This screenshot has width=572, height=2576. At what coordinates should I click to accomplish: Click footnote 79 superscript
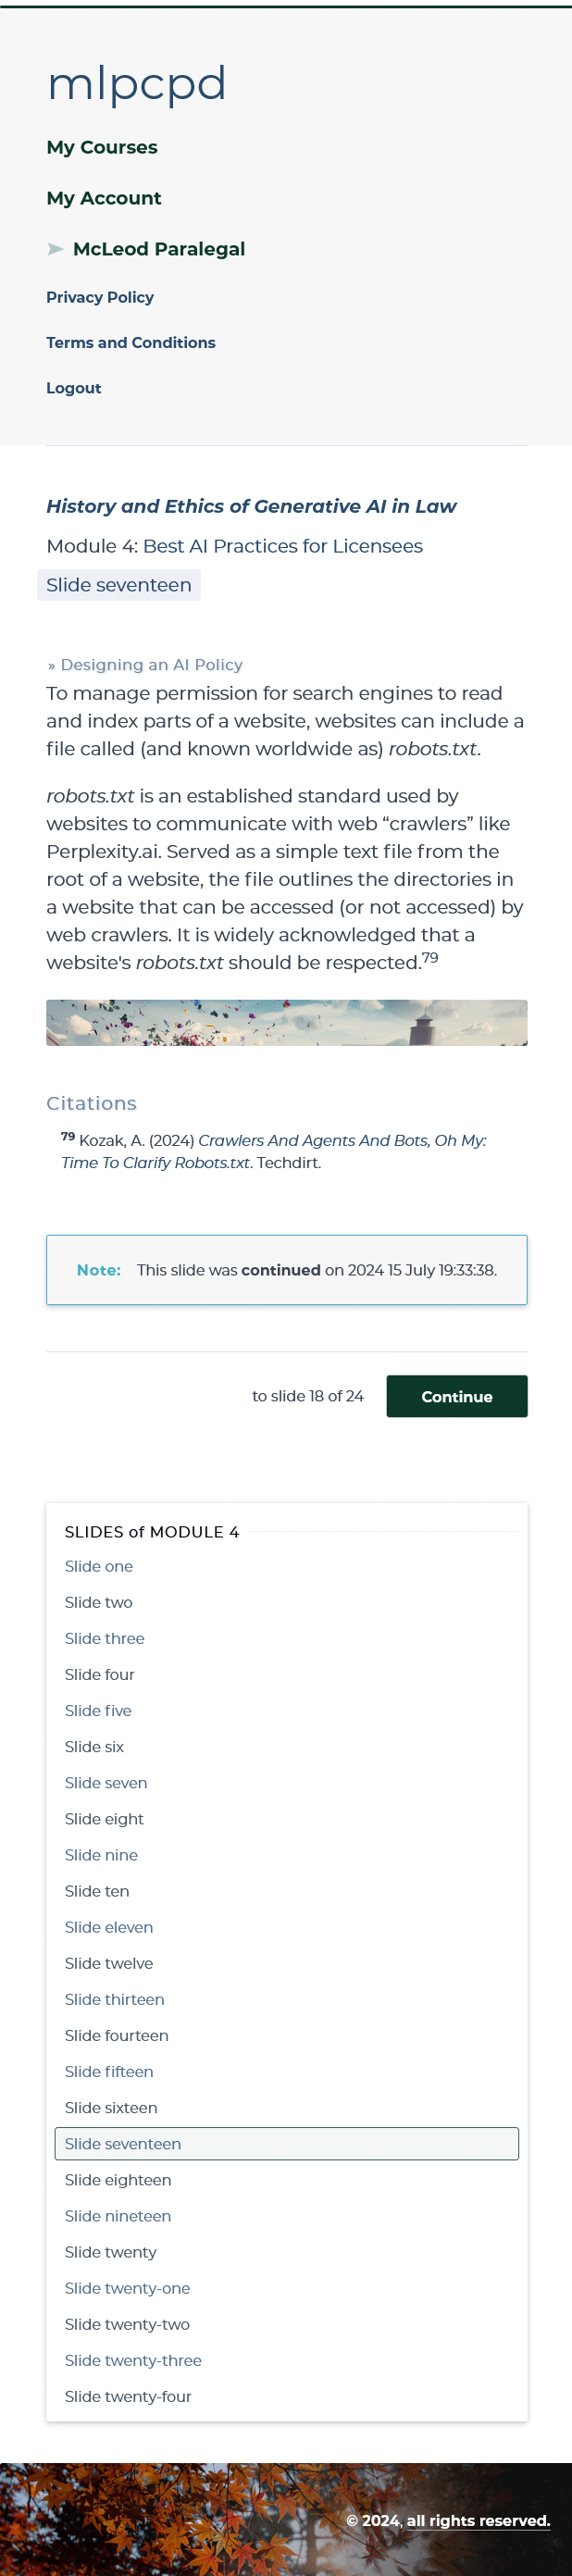coord(430,957)
